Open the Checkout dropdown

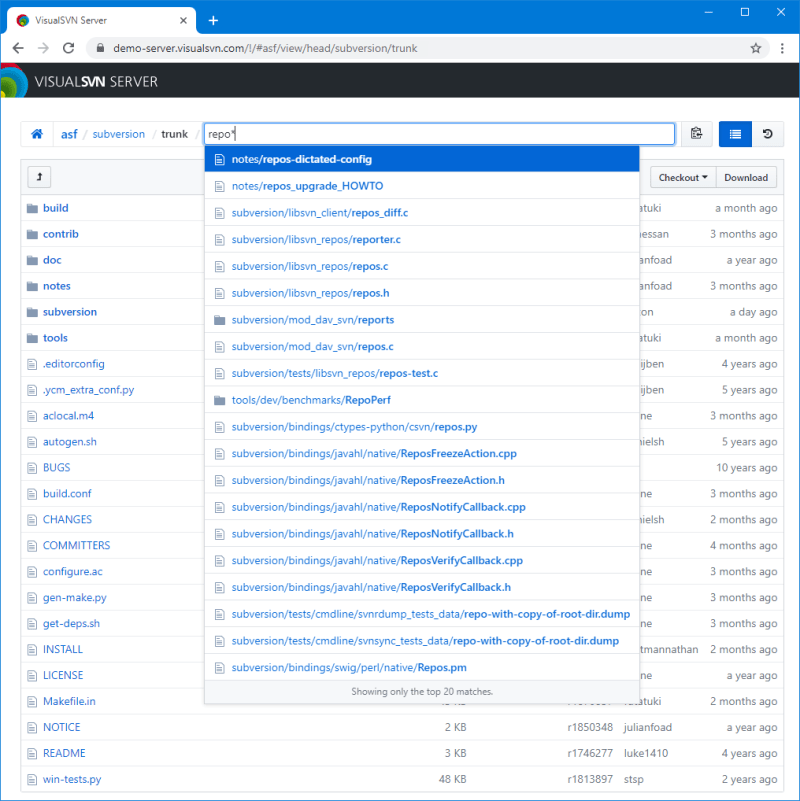[x=683, y=177]
